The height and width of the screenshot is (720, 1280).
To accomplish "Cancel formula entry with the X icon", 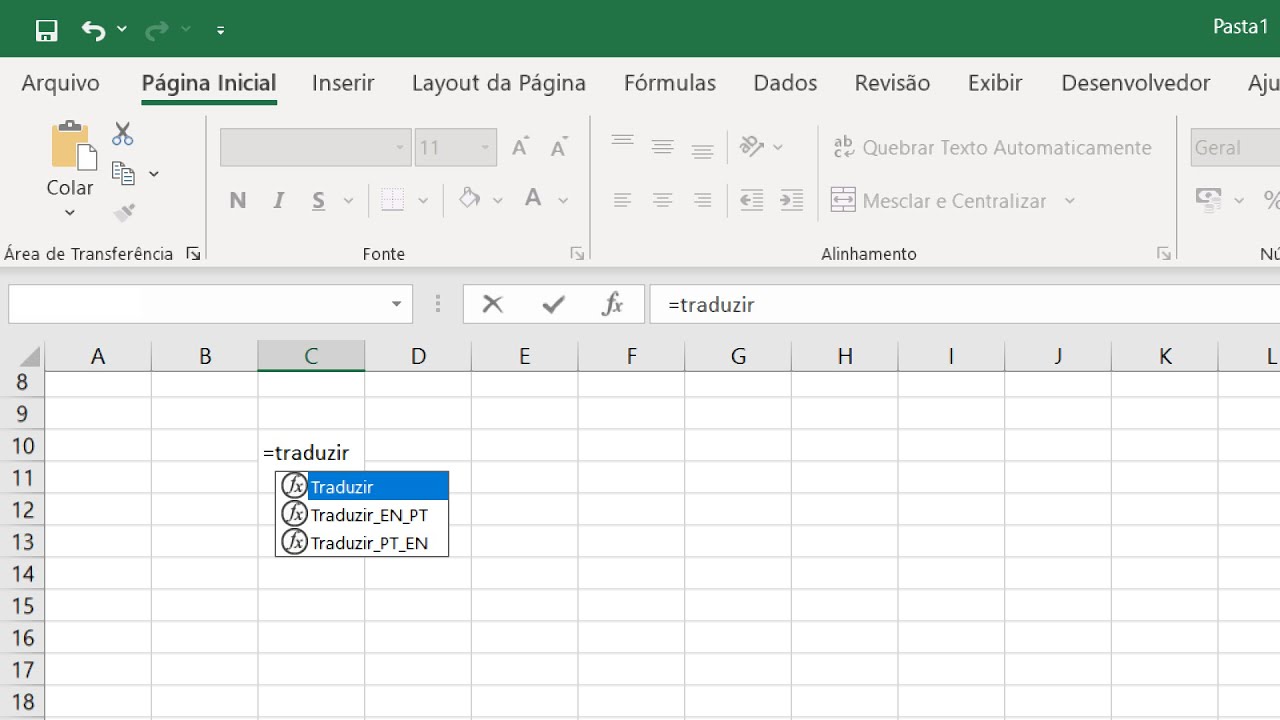I will 492,304.
